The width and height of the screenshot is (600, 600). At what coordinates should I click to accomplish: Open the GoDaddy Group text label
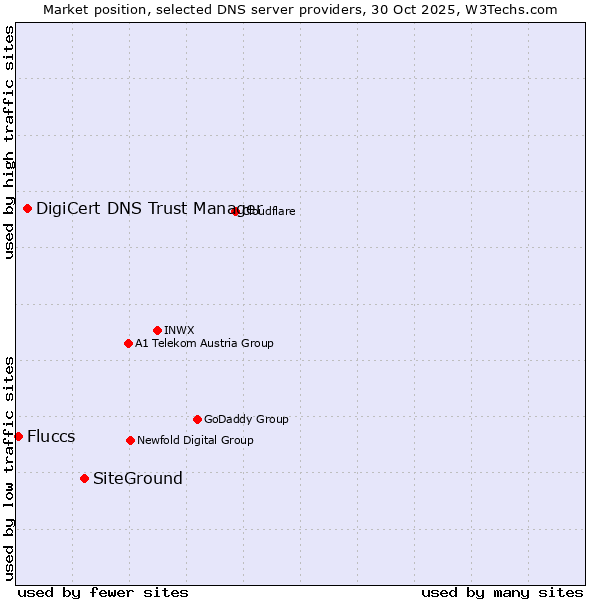tap(246, 419)
